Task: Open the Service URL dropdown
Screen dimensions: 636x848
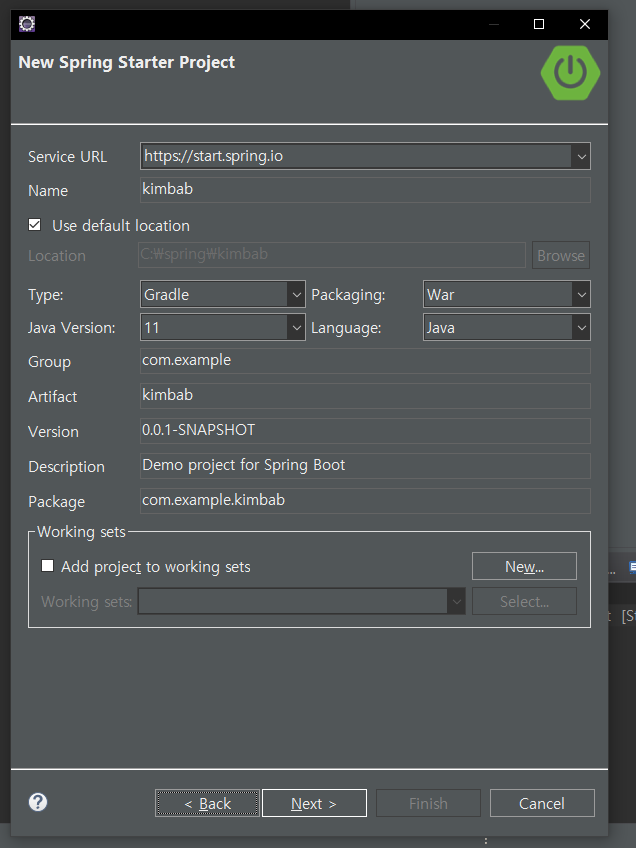Action: click(x=581, y=156)
